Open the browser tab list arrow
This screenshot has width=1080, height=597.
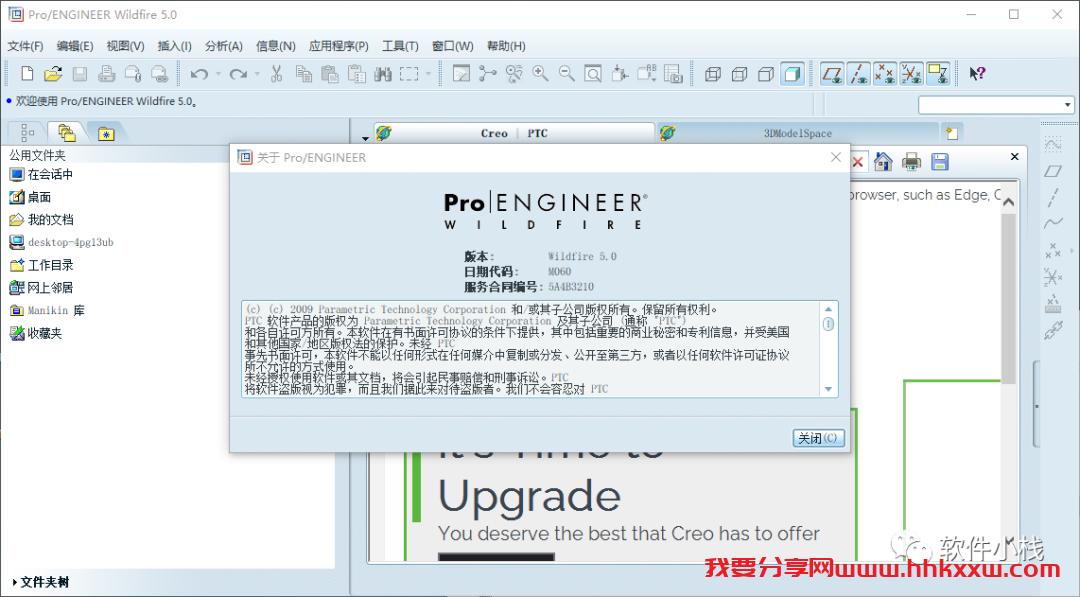365,138
